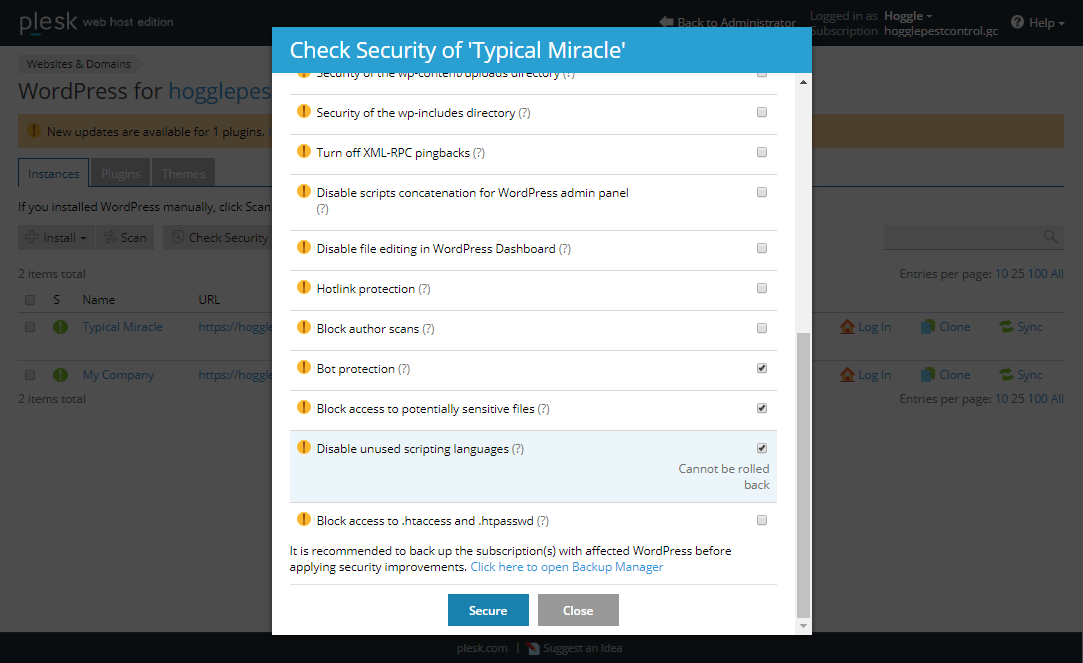Click Clone icon for My Company row
The height and width of the screenshot is (663, 1083).
929,375
